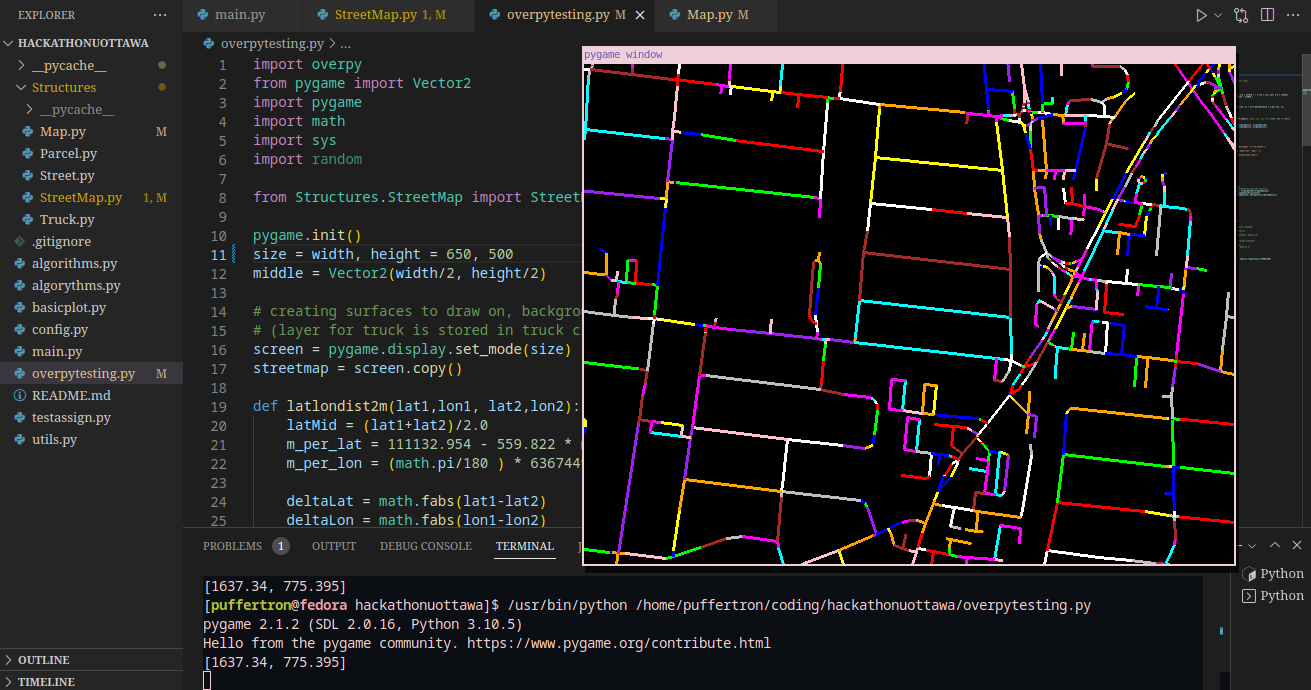The image size is (1311, 690).
Task: Split the editor with split icon
Action: point(1268,15)
